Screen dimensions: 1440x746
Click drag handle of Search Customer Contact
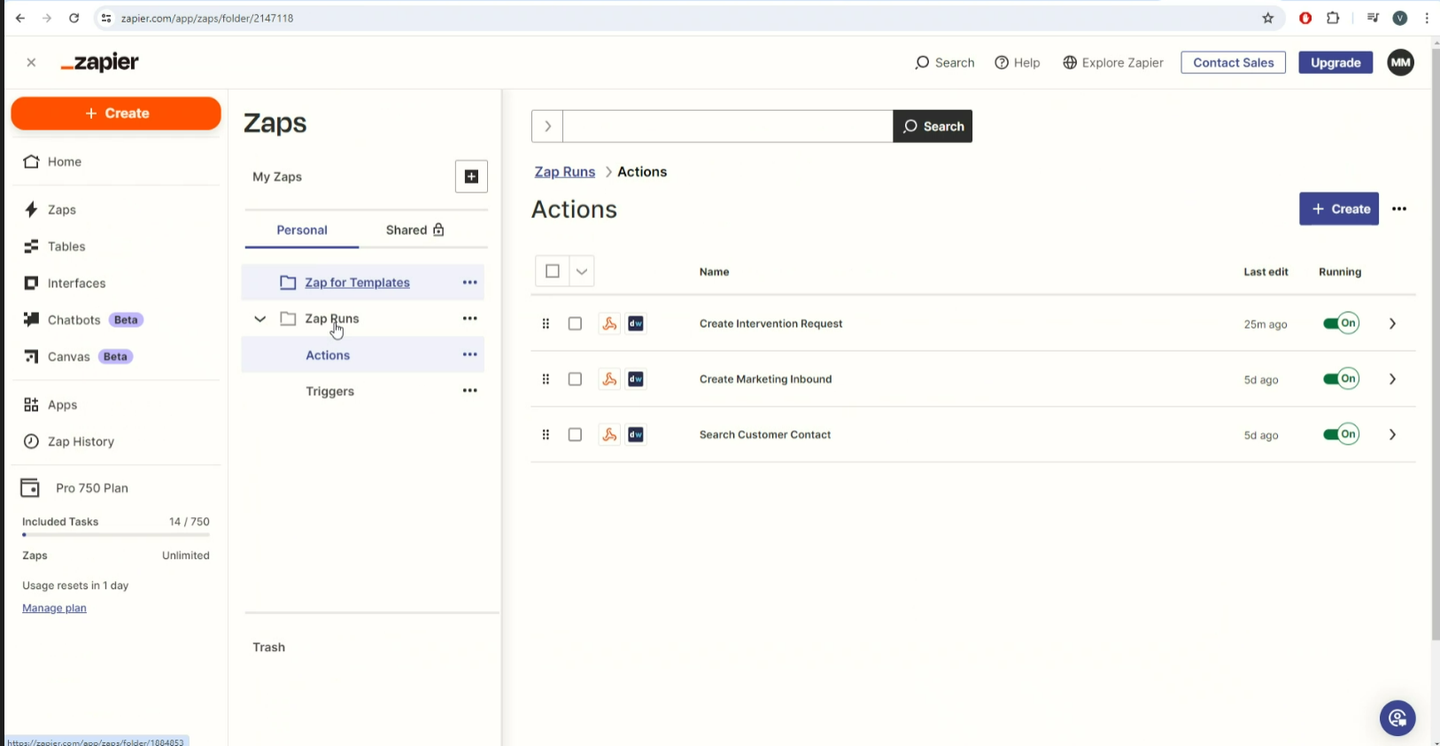545,434
